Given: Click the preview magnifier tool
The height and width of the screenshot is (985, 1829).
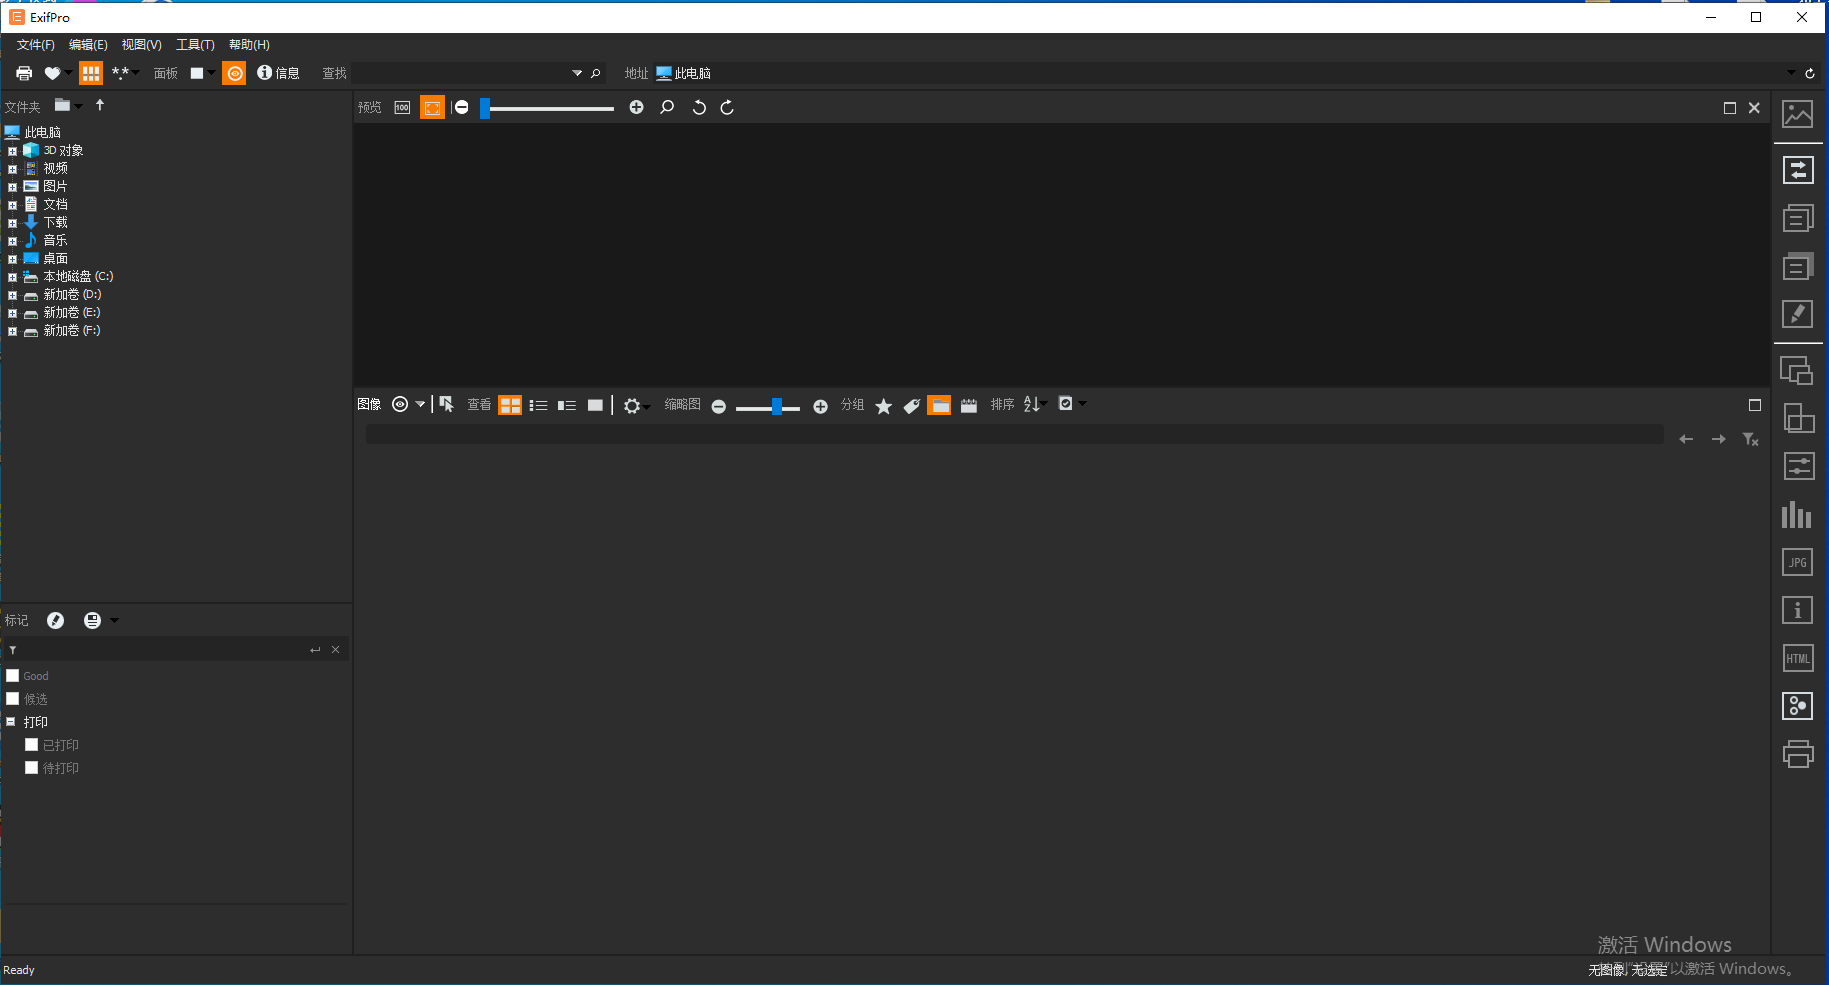Looking at the screenshot, I should click(667, 107).
